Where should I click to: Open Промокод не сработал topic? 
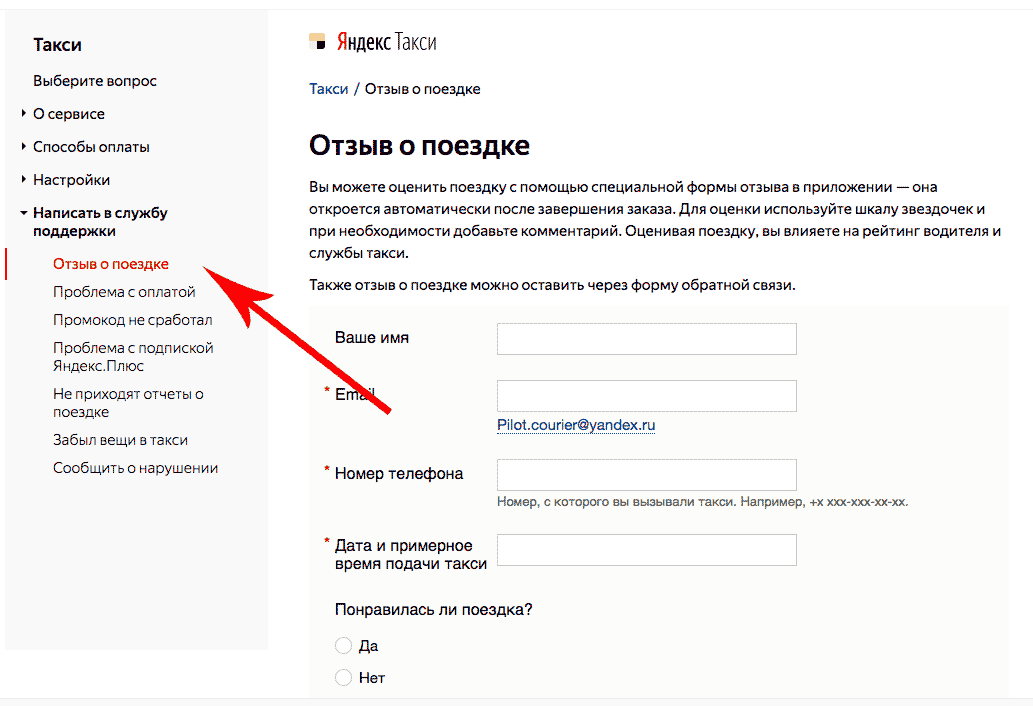pos(132,320)
